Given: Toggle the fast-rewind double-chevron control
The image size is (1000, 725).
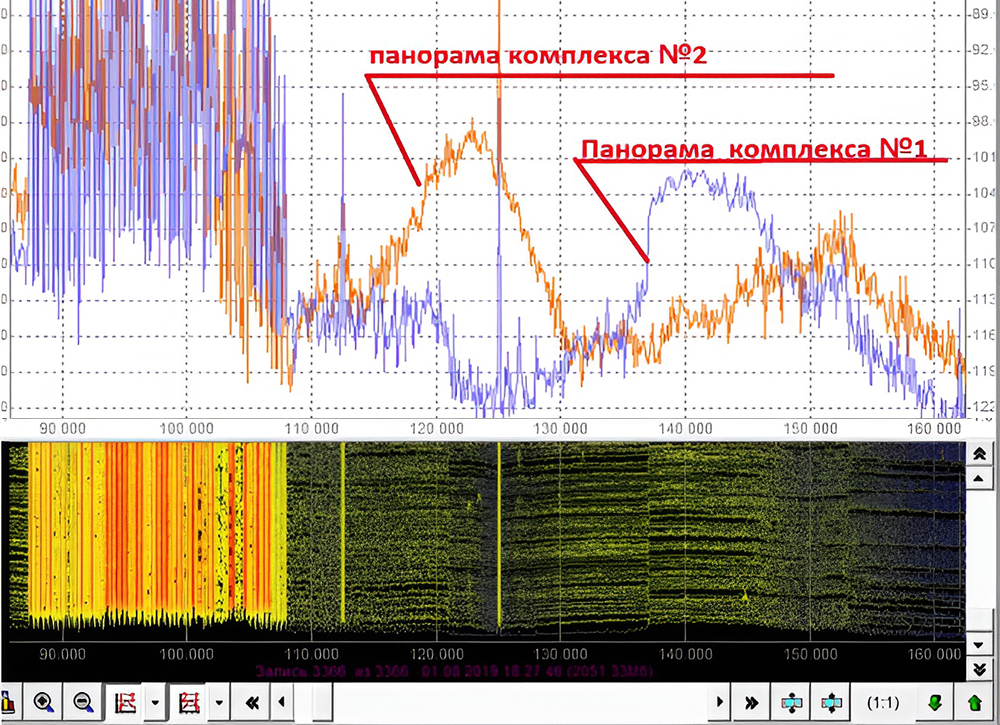Looking at the screenshot, I should [252, 702].
